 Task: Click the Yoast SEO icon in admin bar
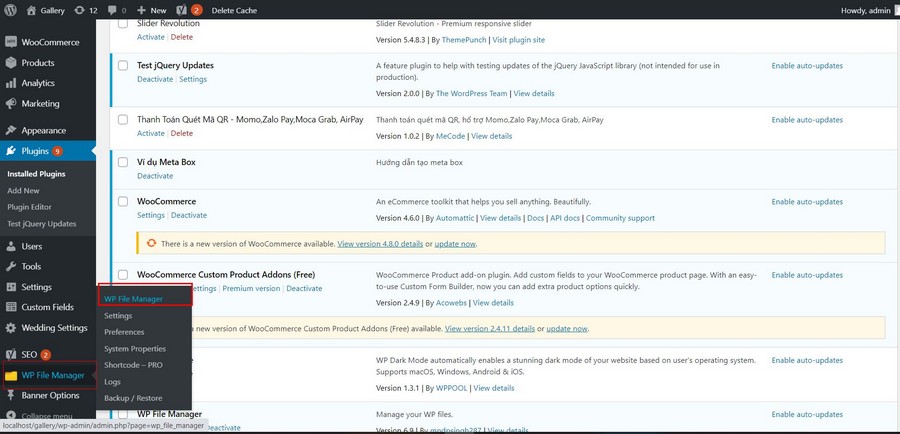coord(182,10)
